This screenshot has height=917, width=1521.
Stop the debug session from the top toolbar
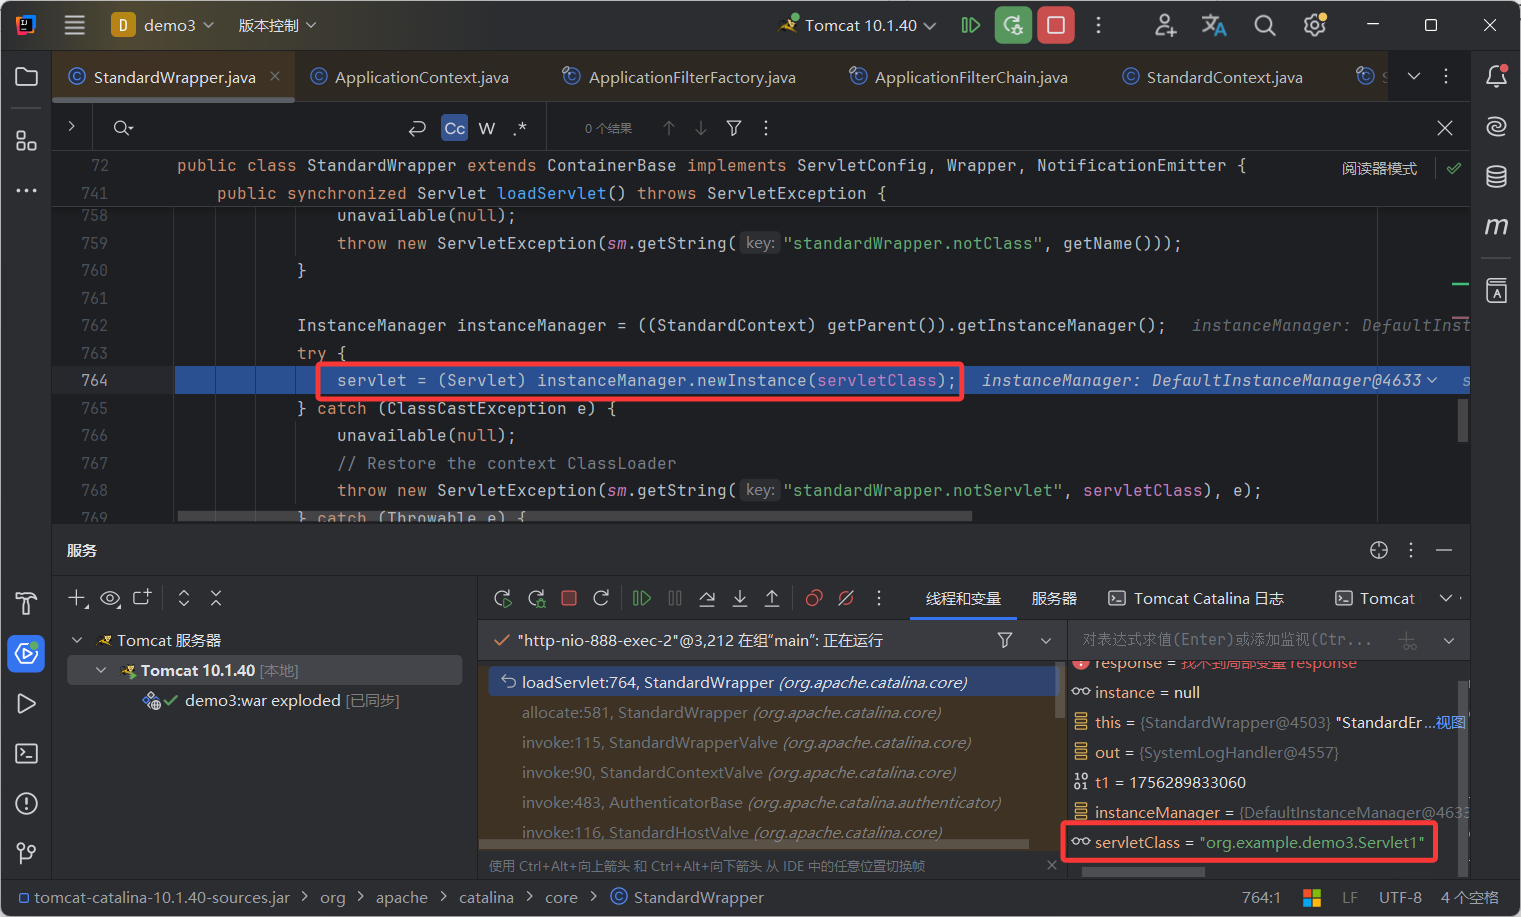[1055, 25]
